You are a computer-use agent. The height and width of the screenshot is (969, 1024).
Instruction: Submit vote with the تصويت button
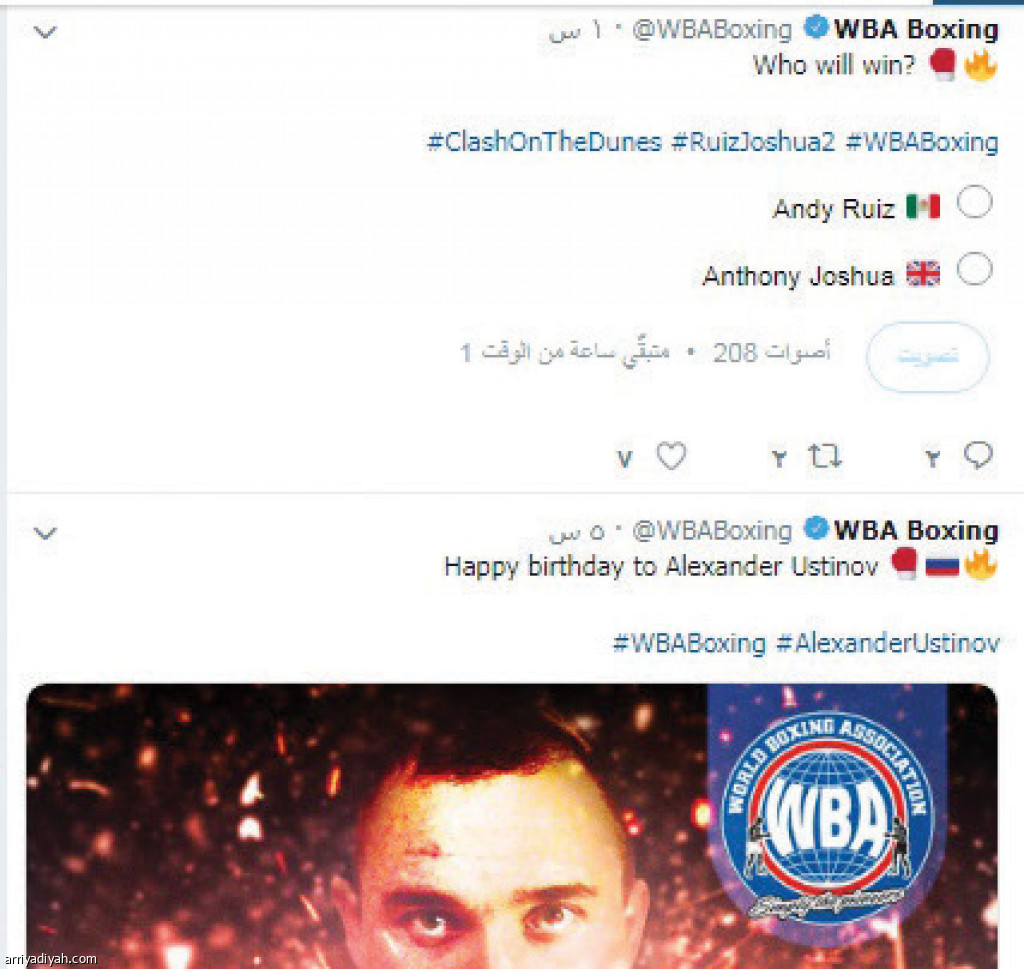(x=927, y=357)
